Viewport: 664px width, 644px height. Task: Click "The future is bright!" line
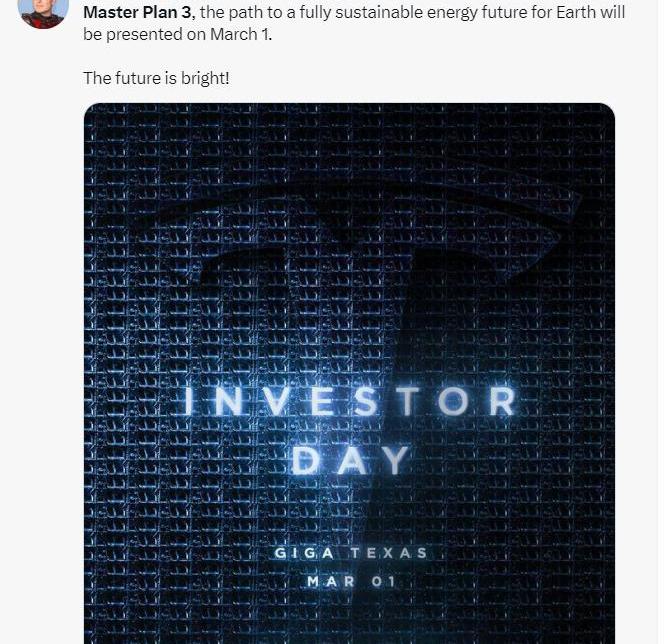(156, 77)
